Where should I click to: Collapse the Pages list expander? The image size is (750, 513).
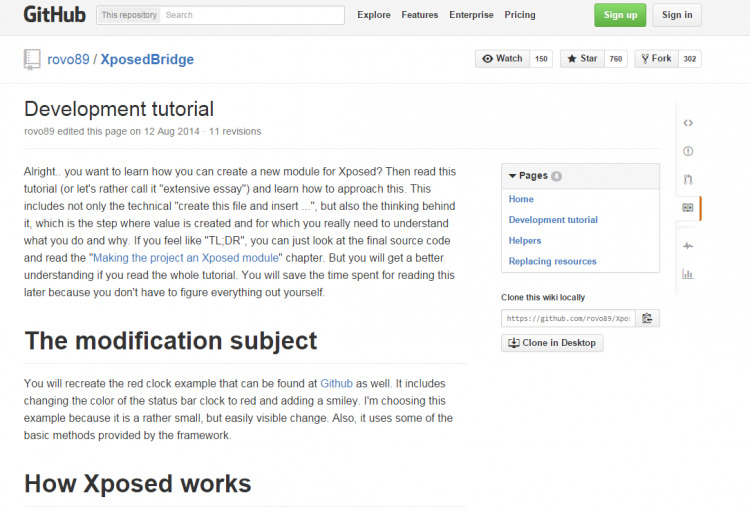point(512,176)
